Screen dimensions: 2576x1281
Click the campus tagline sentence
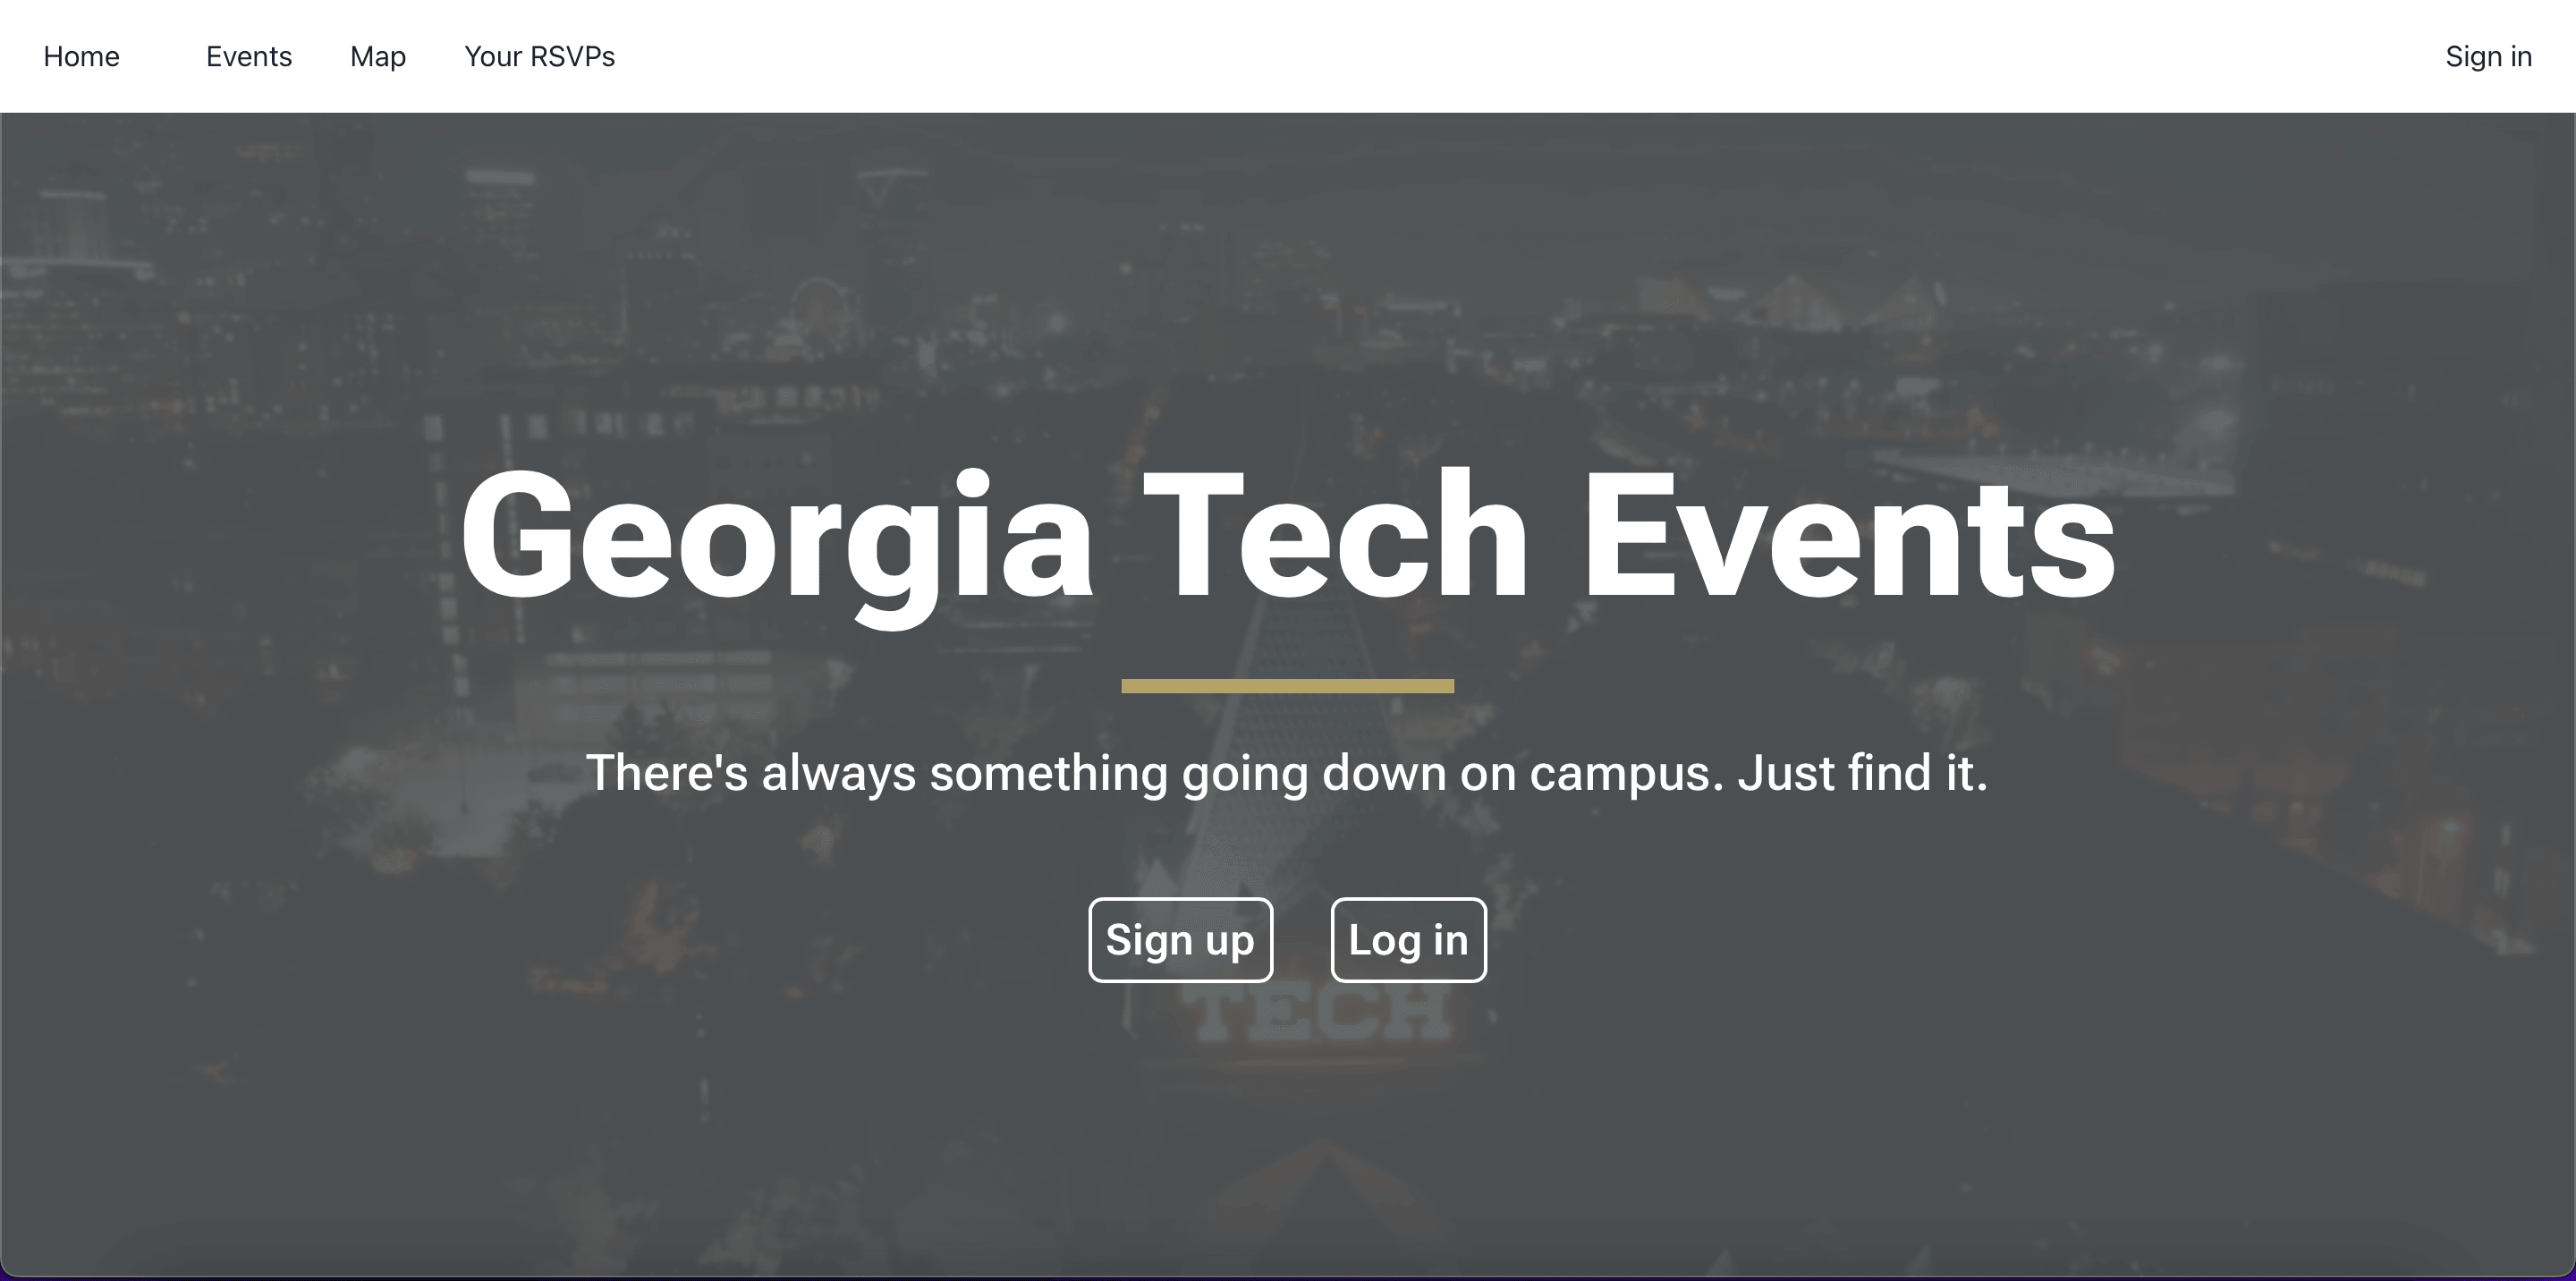click(1287, 773)
